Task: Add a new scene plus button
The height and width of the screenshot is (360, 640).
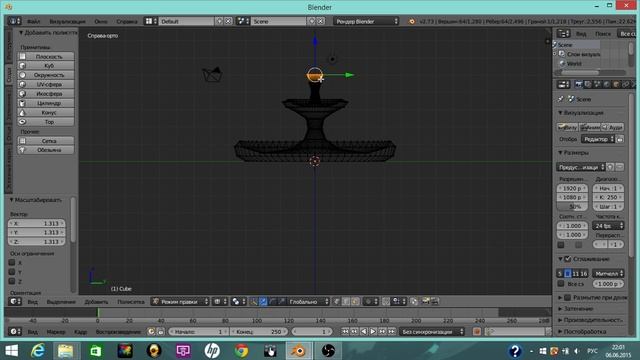Action: pos(312,21)
